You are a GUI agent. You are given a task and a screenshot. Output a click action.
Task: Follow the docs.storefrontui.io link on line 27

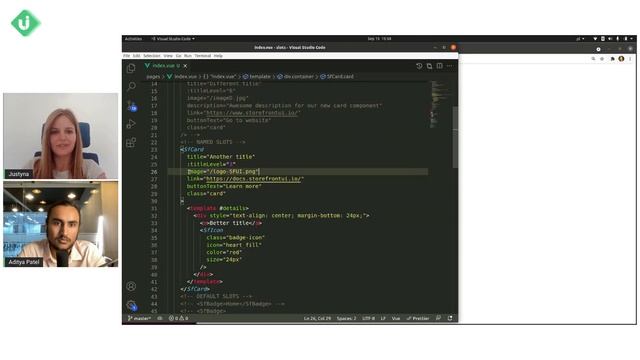coord(253,179)
